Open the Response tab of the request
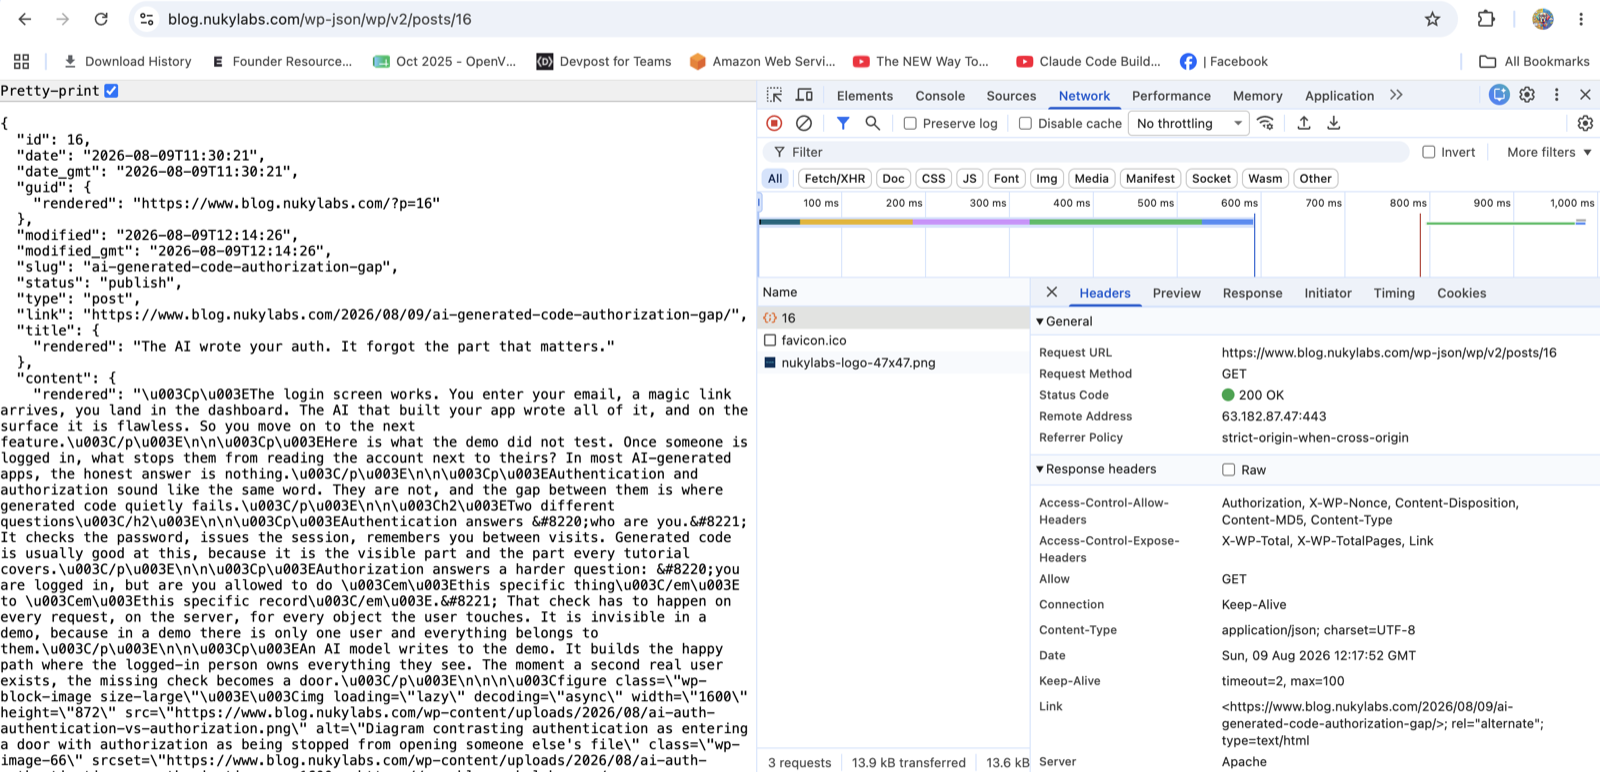This screenshot has height=772, width=1600. [x=1252, y=293]
